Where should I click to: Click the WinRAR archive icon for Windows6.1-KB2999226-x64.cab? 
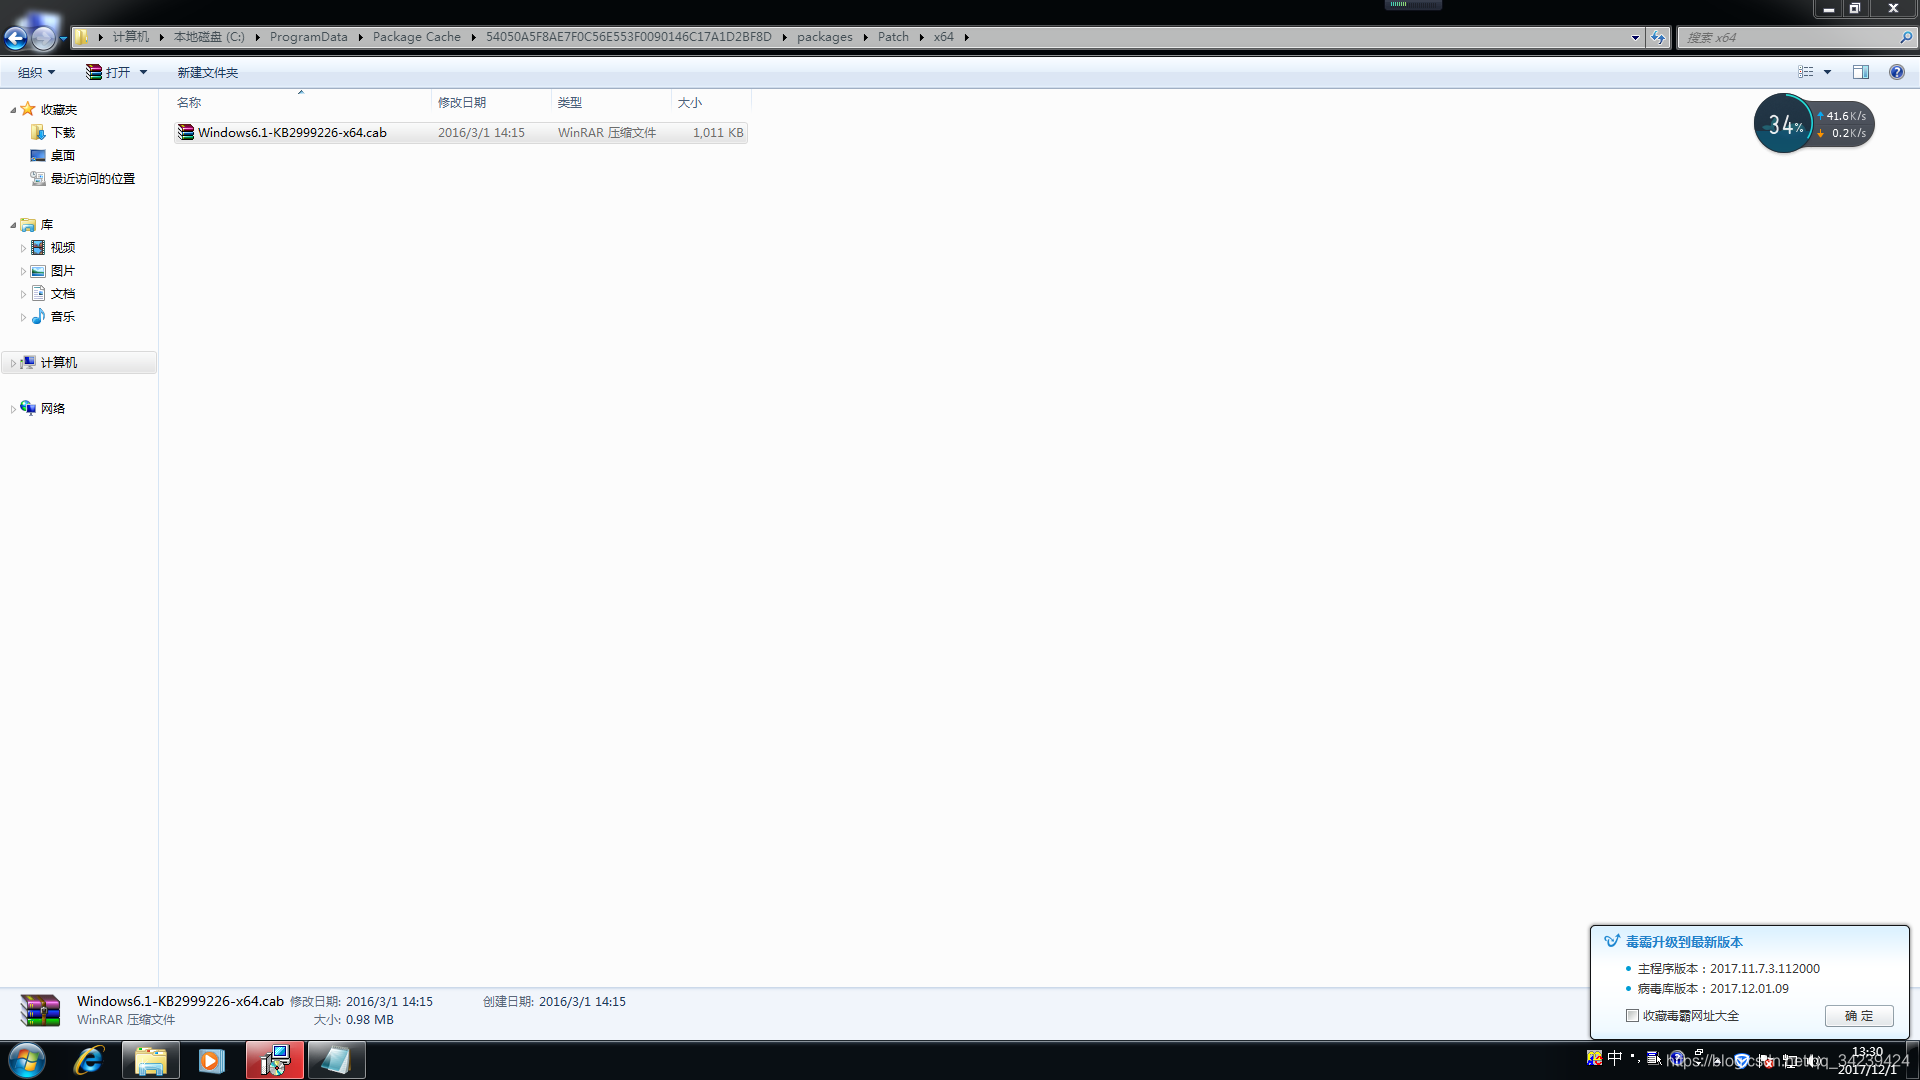(x=185, y=132)
